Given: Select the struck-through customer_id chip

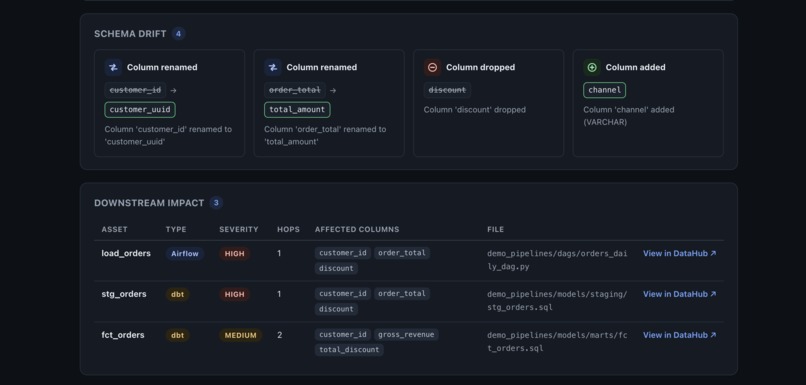Looking at the screenshot, I should pos(135,90).
